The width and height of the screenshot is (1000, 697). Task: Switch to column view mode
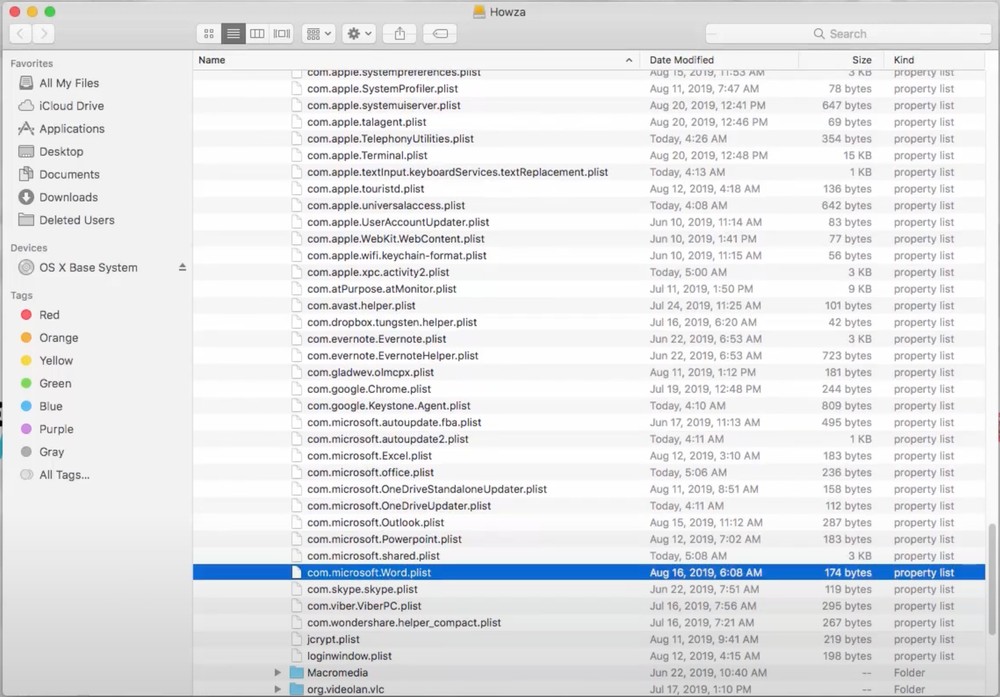[x=257, y=34]
